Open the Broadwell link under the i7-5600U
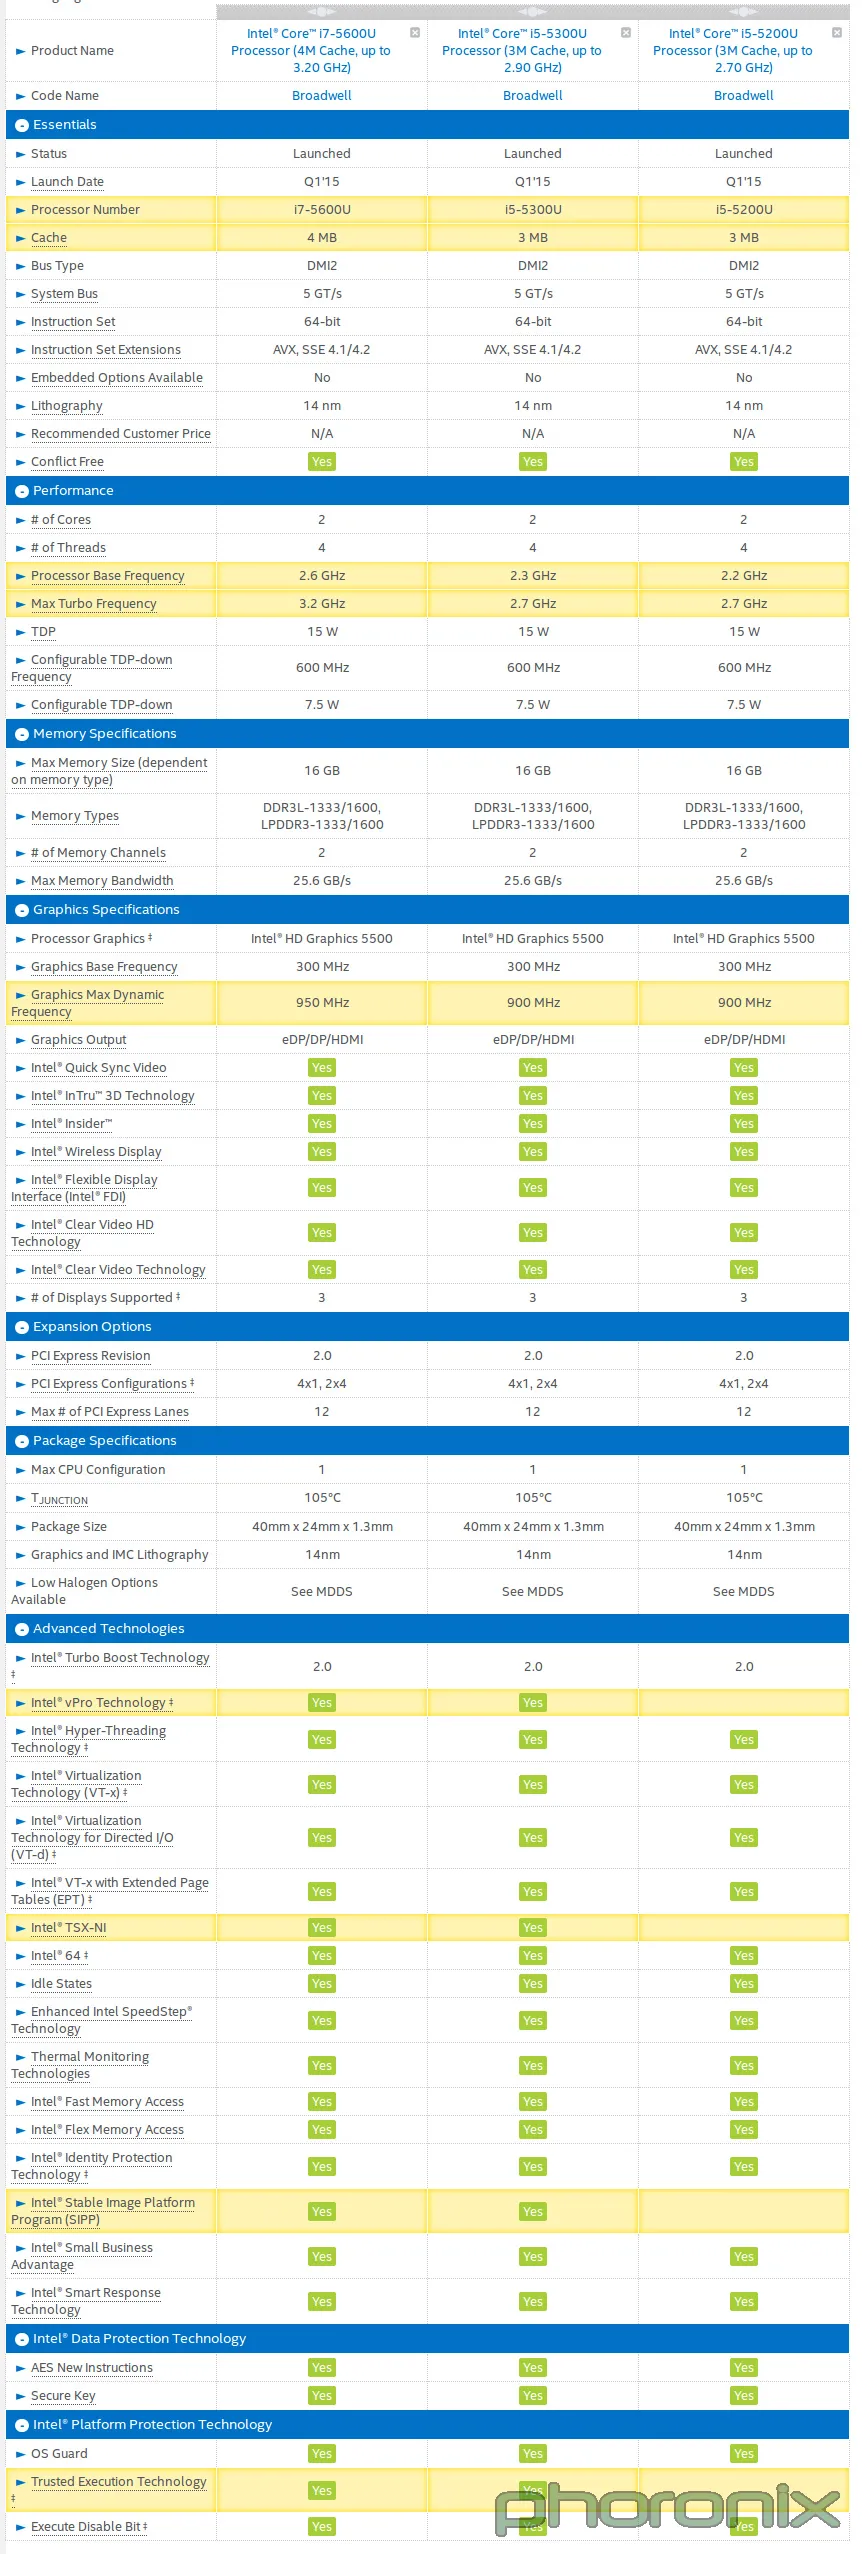862x2554 pixels. point(322,96)
